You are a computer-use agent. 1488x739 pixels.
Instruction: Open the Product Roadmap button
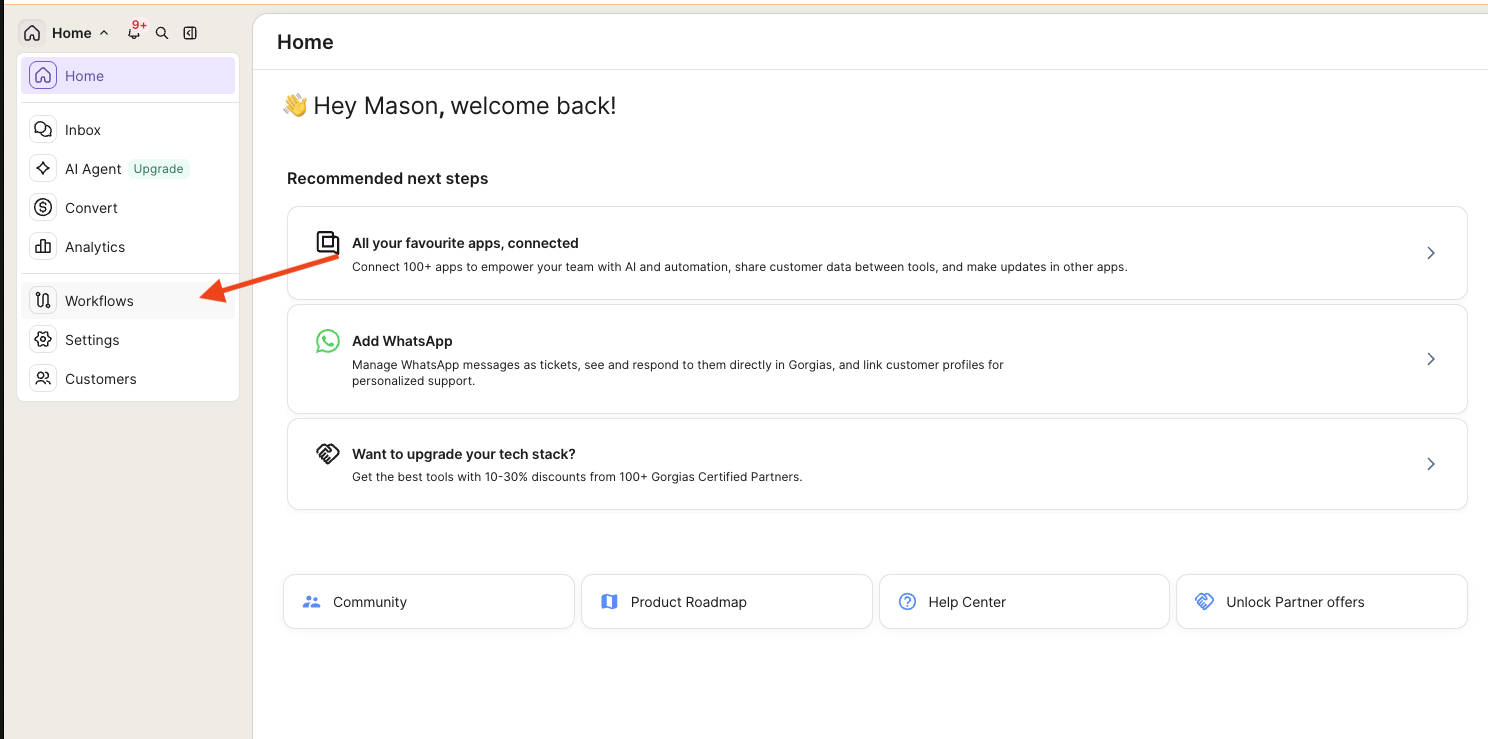pyautogui.click(x=727, y=602)
